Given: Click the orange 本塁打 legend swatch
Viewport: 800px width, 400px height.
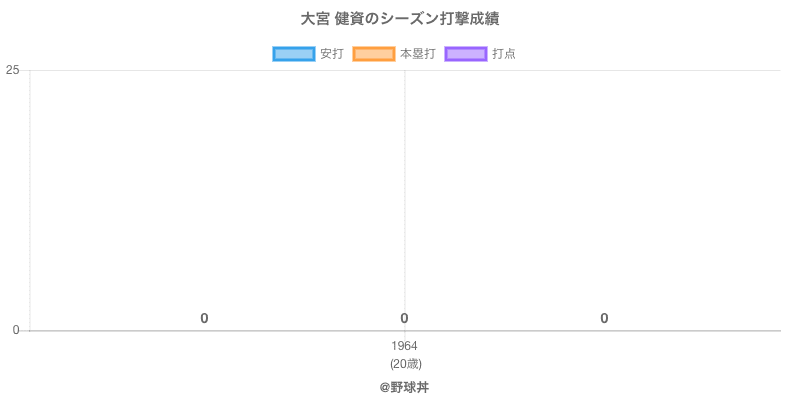Looking at the screenshot, I should (x=374, y=54).
